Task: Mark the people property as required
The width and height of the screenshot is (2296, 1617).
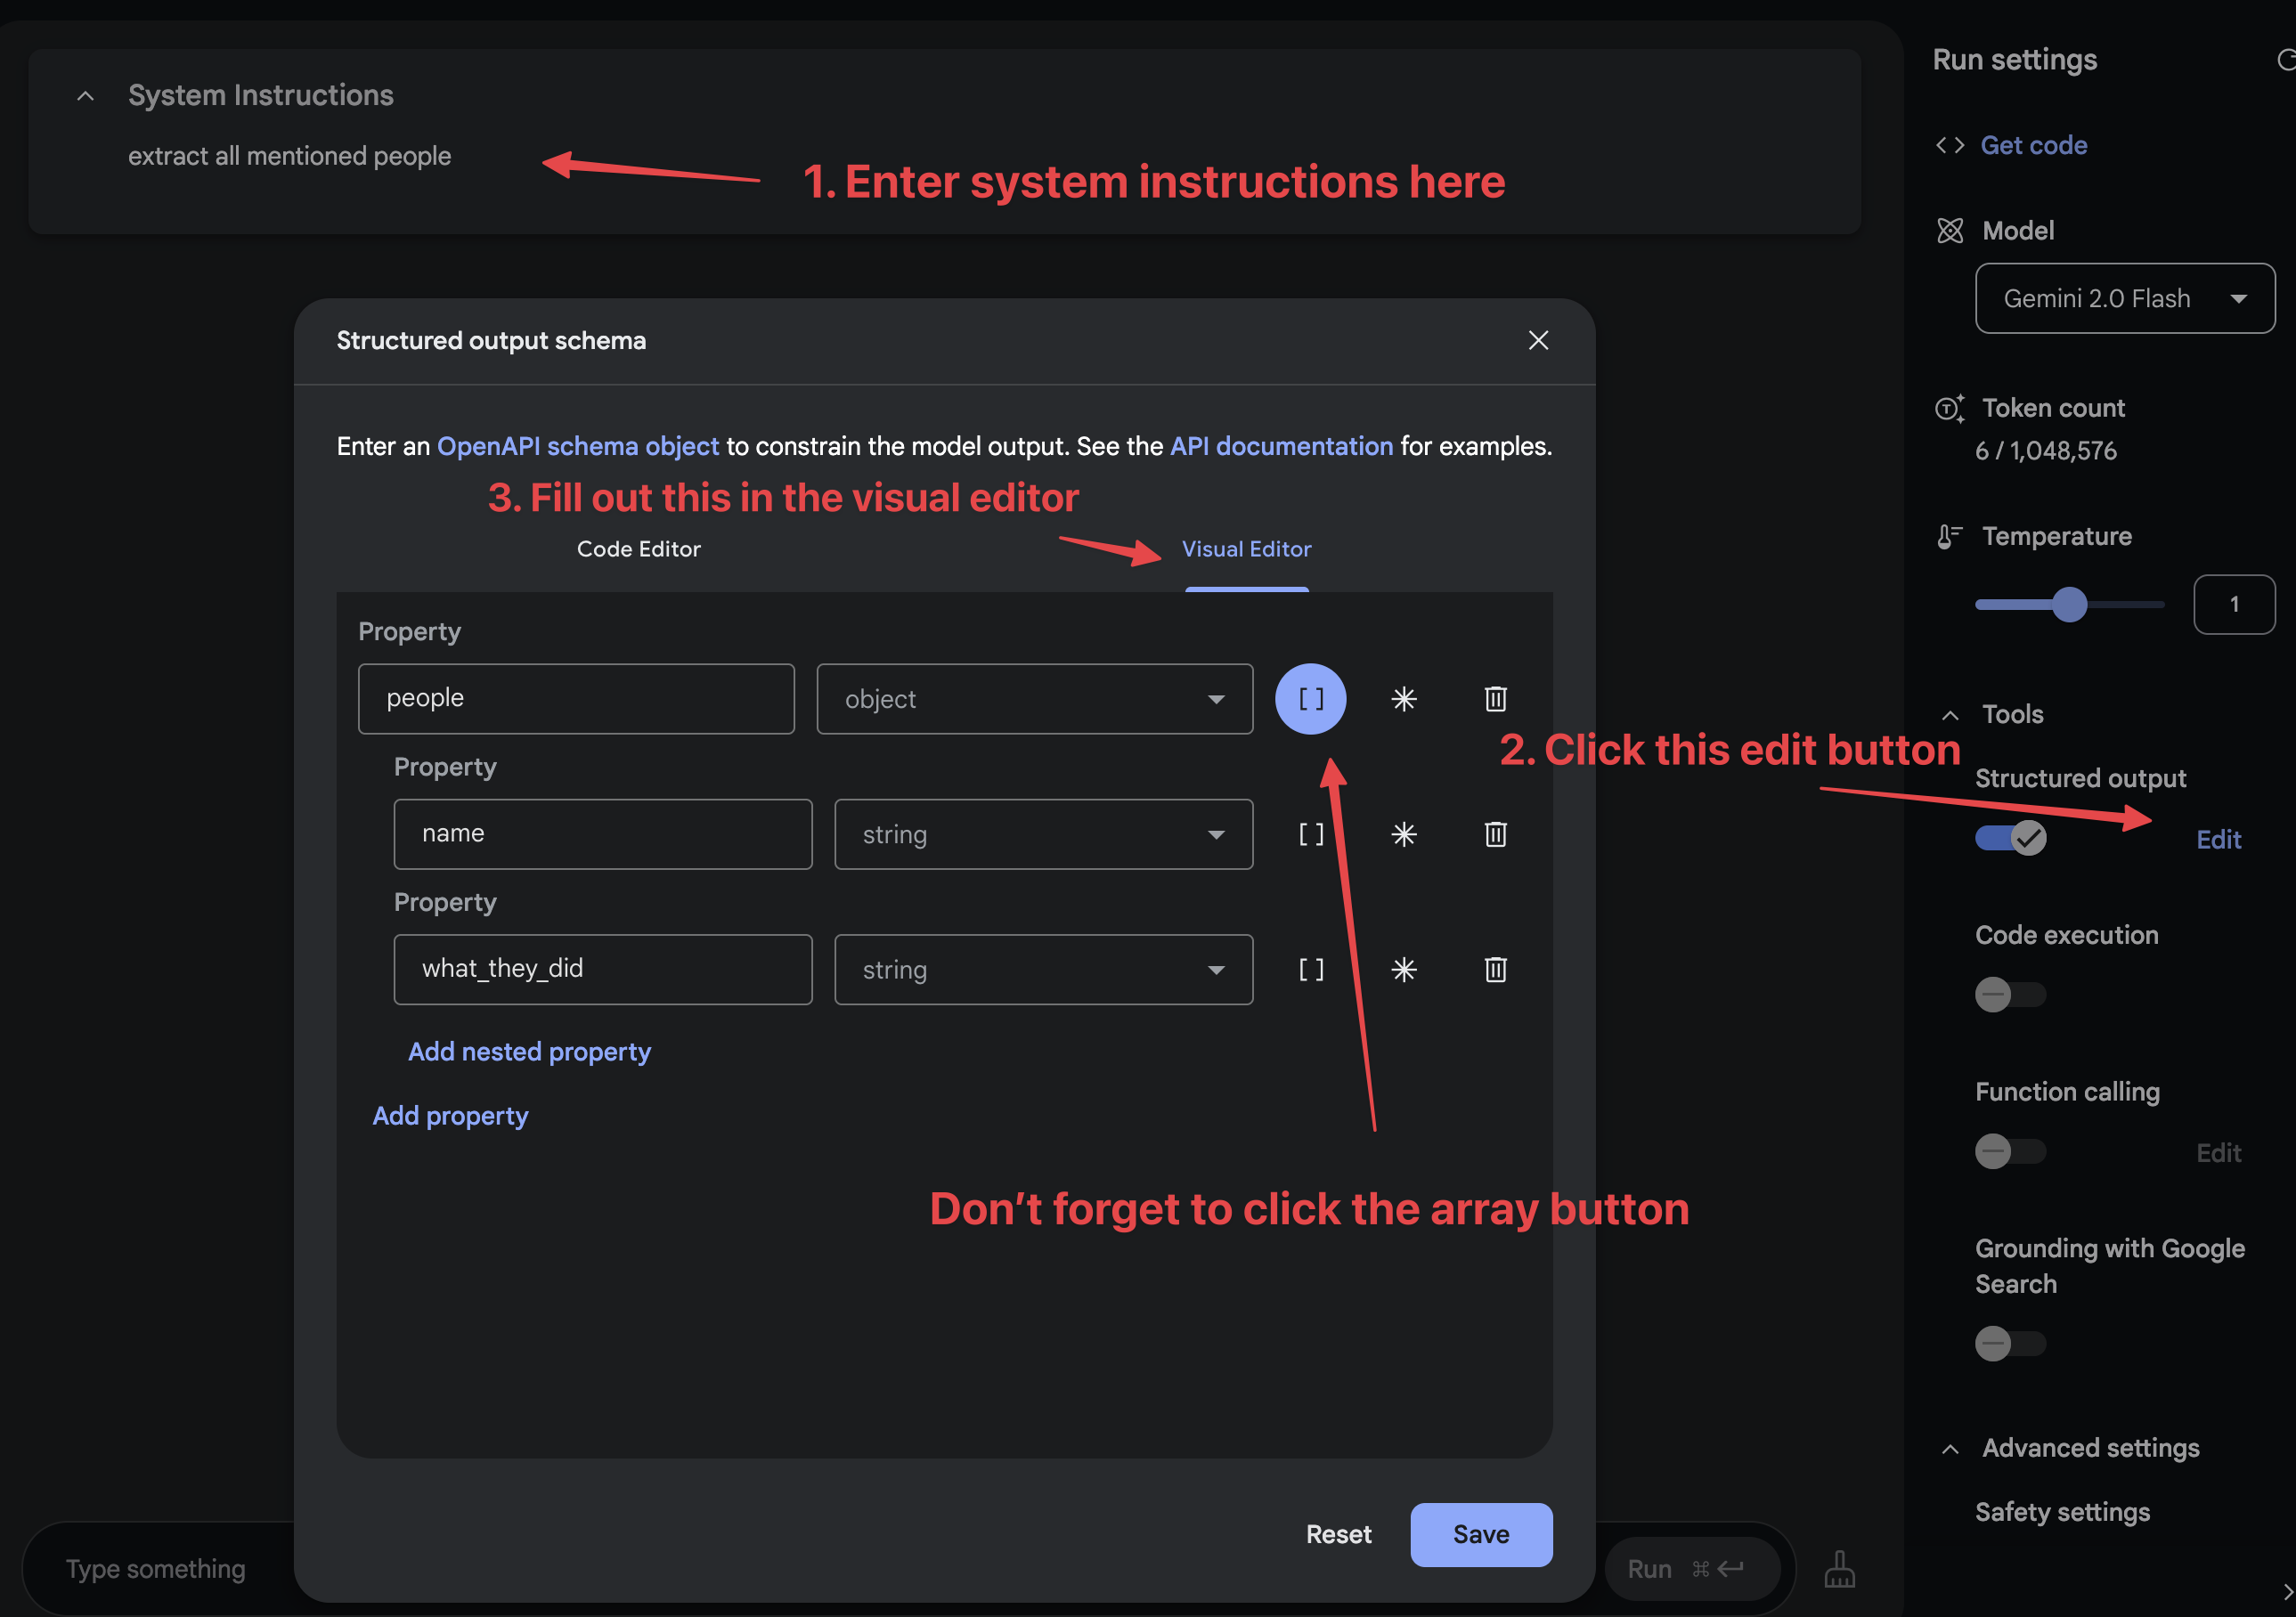Action: [1403, 699]
